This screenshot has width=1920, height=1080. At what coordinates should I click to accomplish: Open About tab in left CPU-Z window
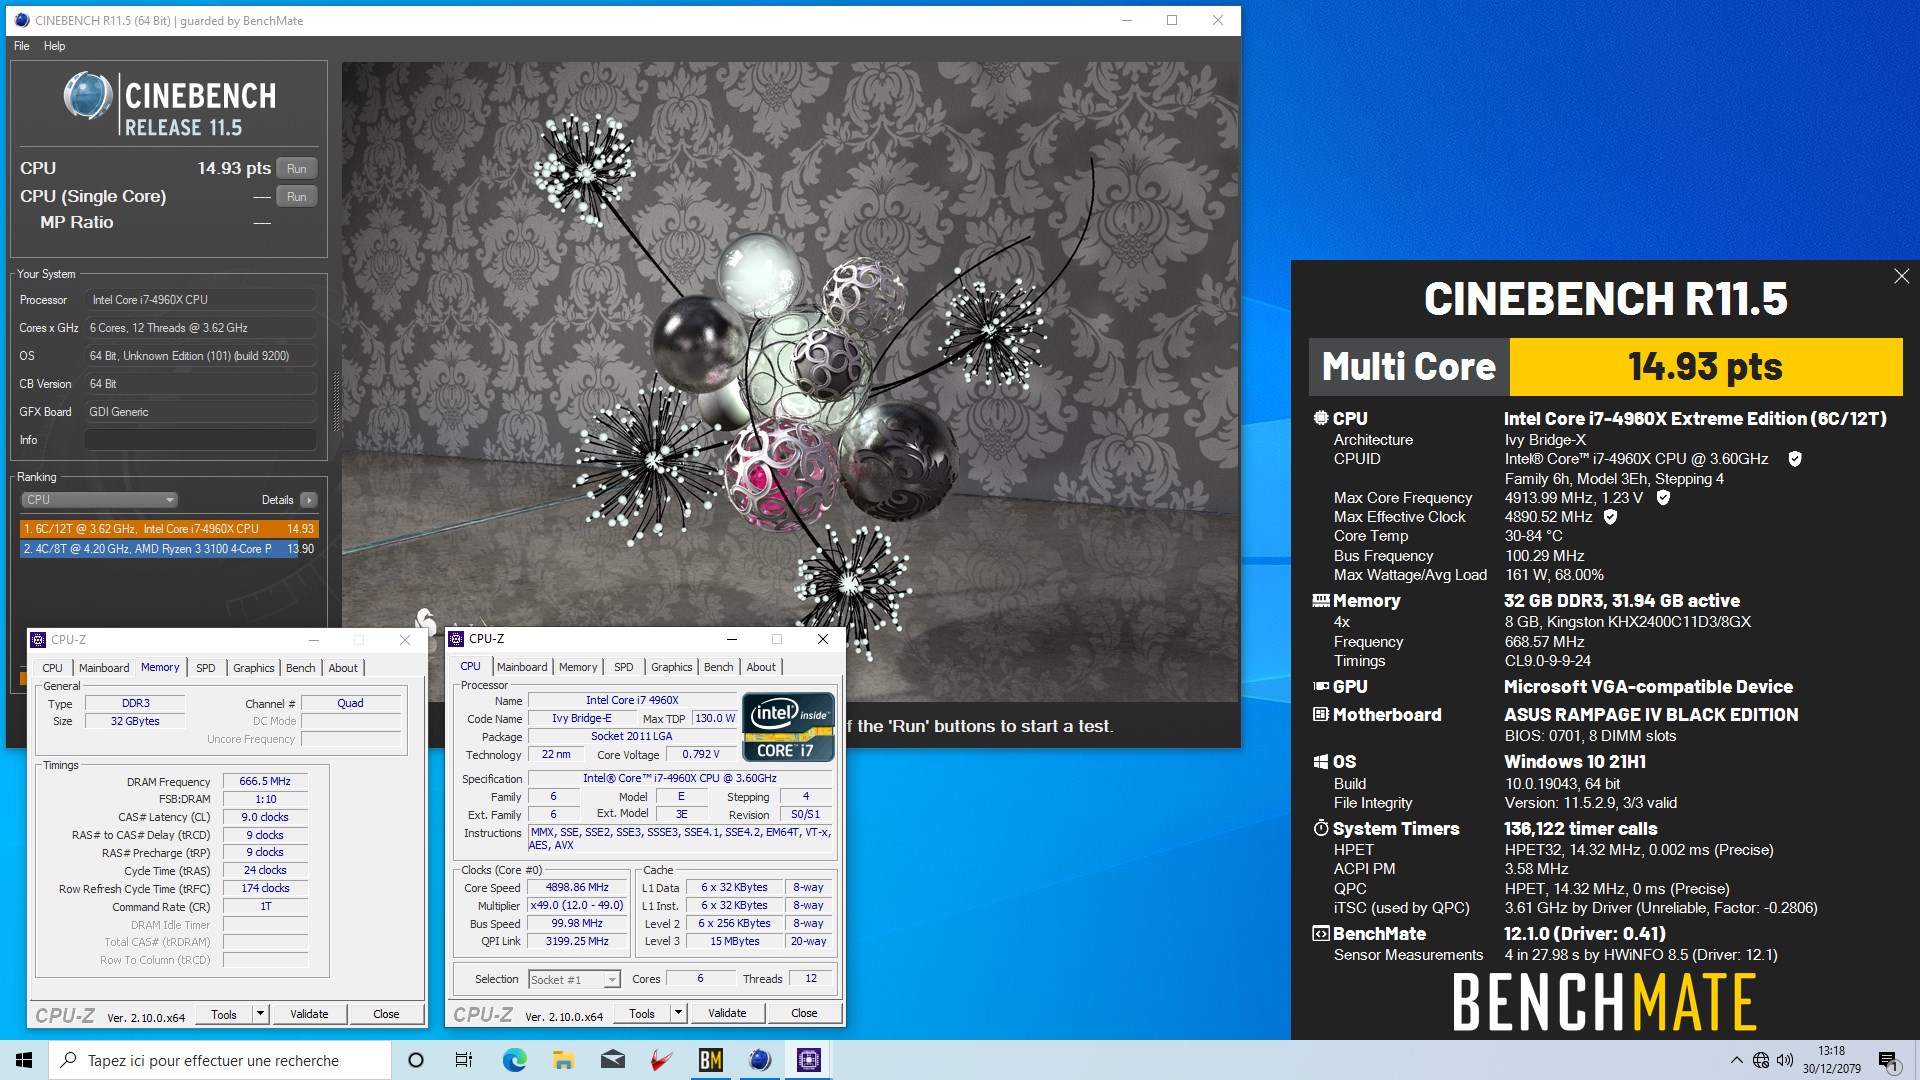click(x=343, y=668)
